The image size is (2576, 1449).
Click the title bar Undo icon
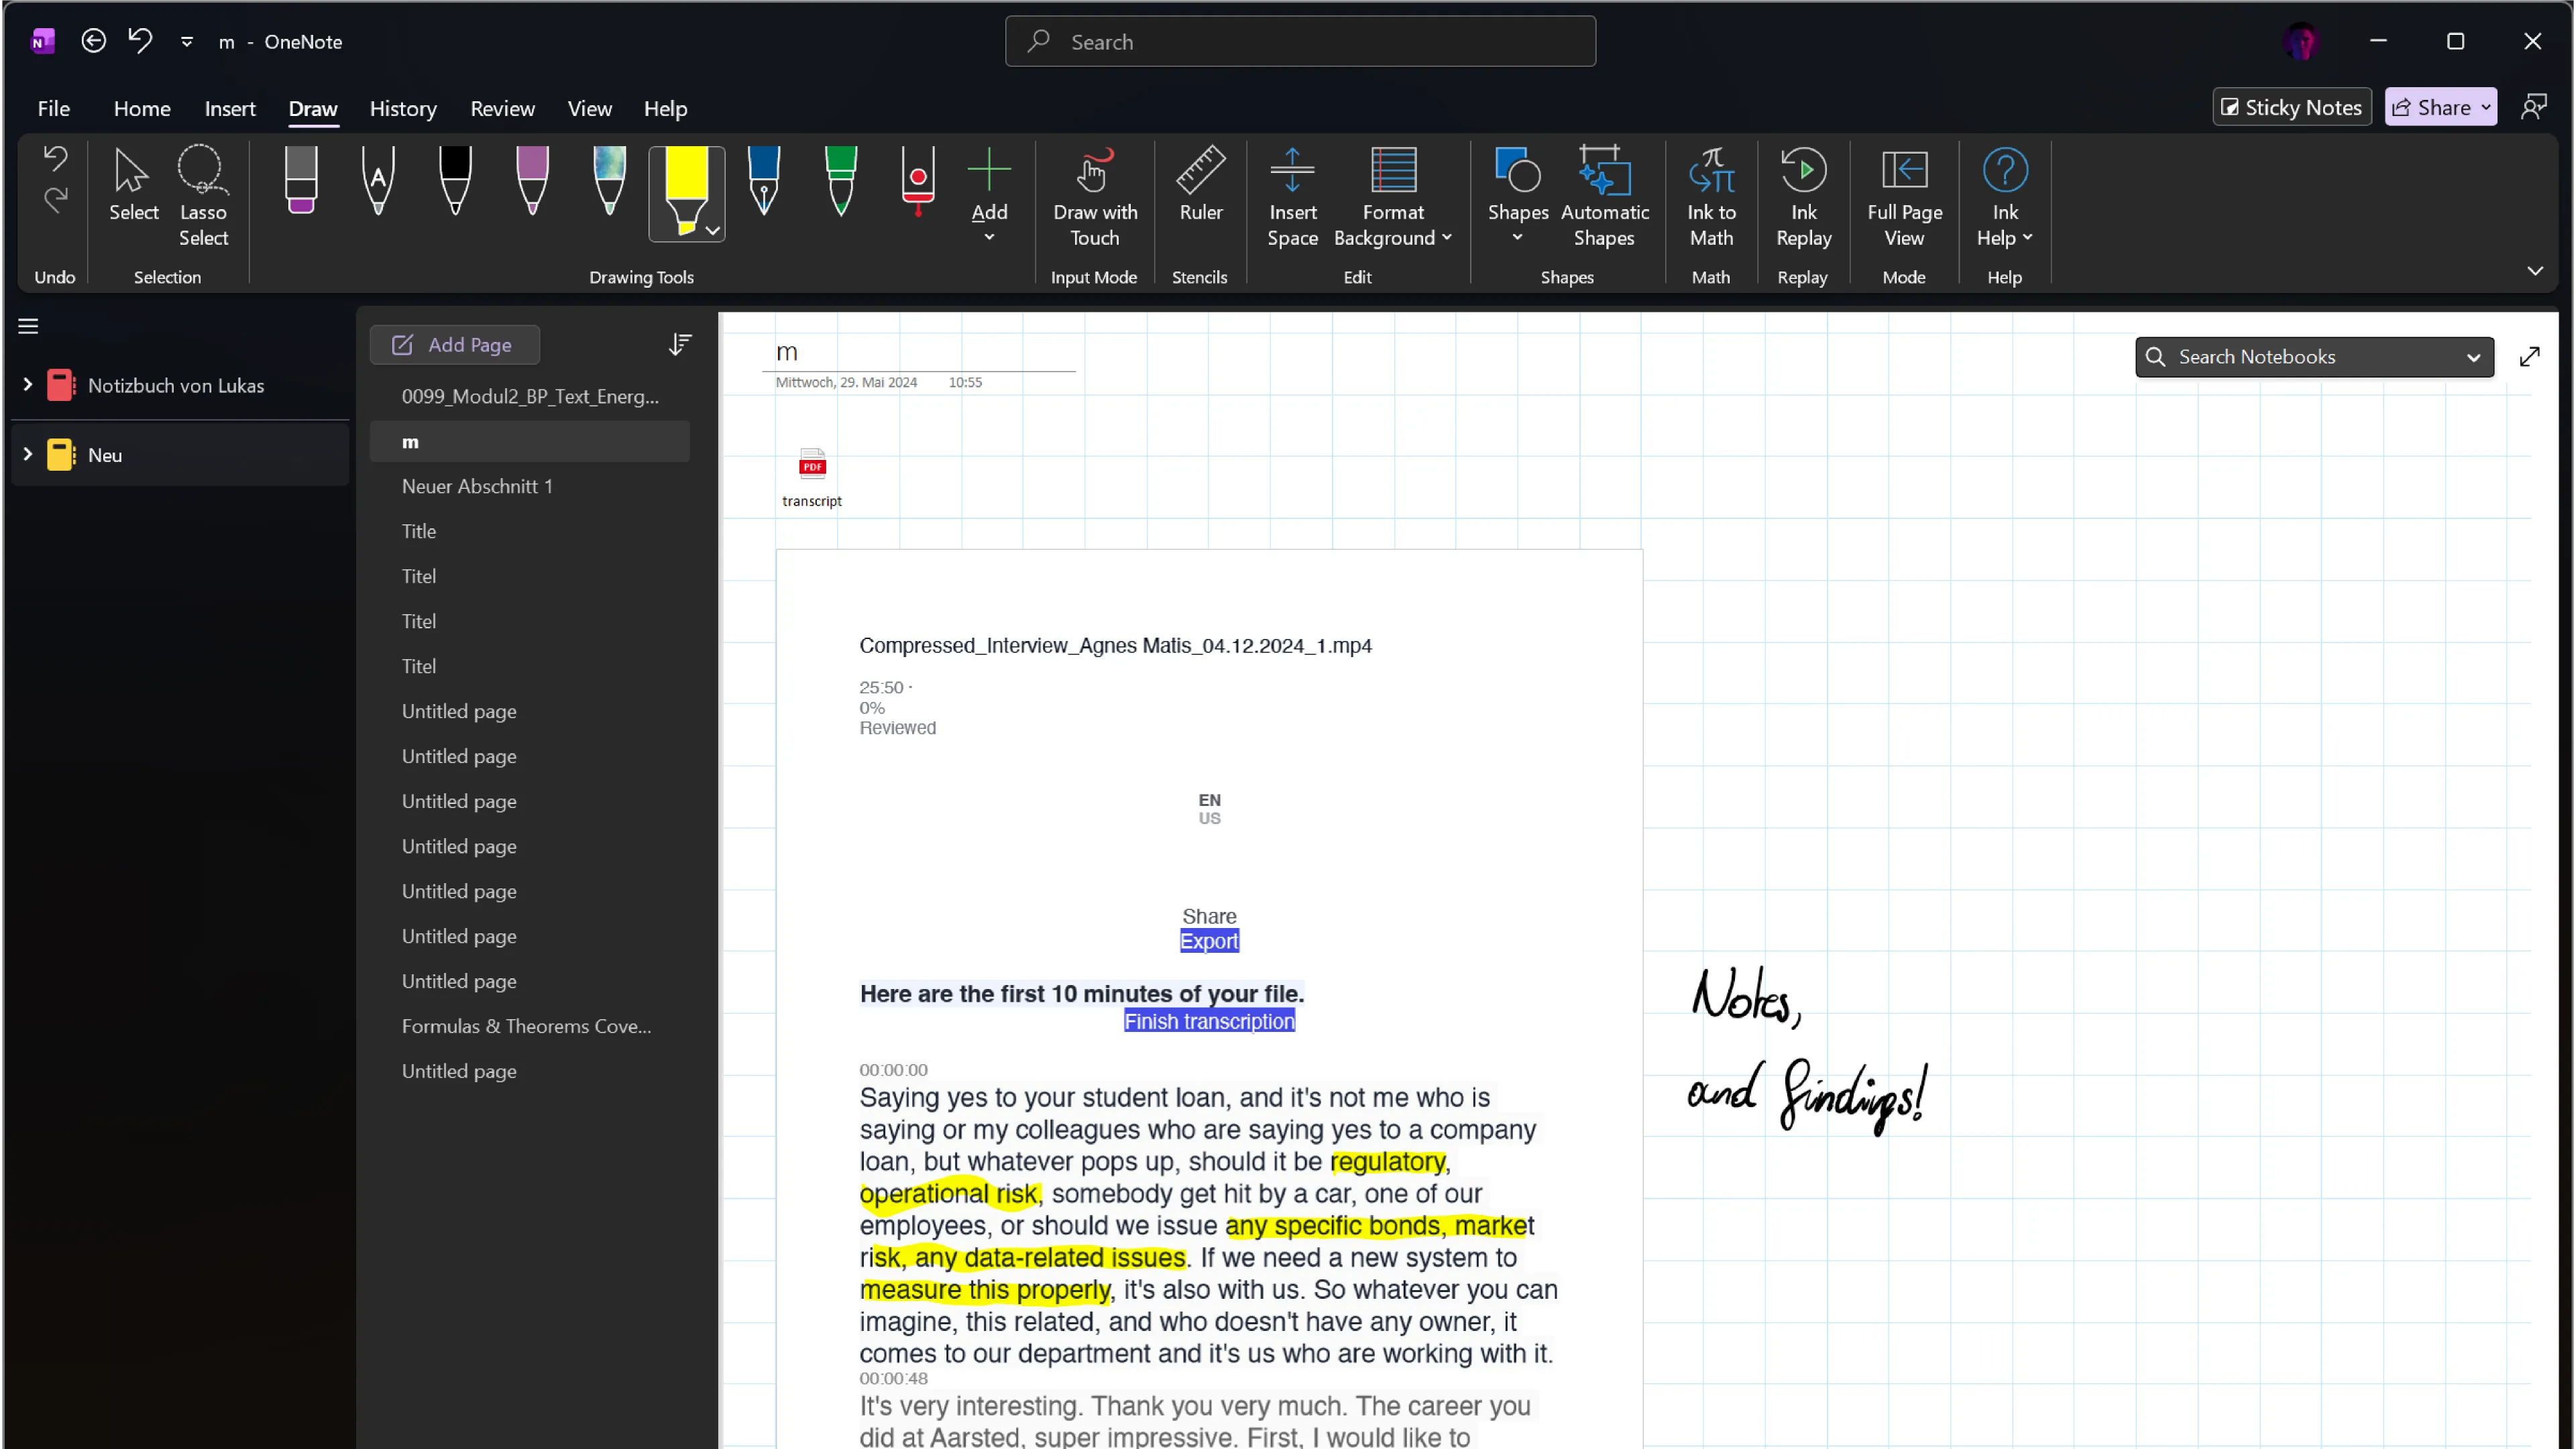point(140,41)
